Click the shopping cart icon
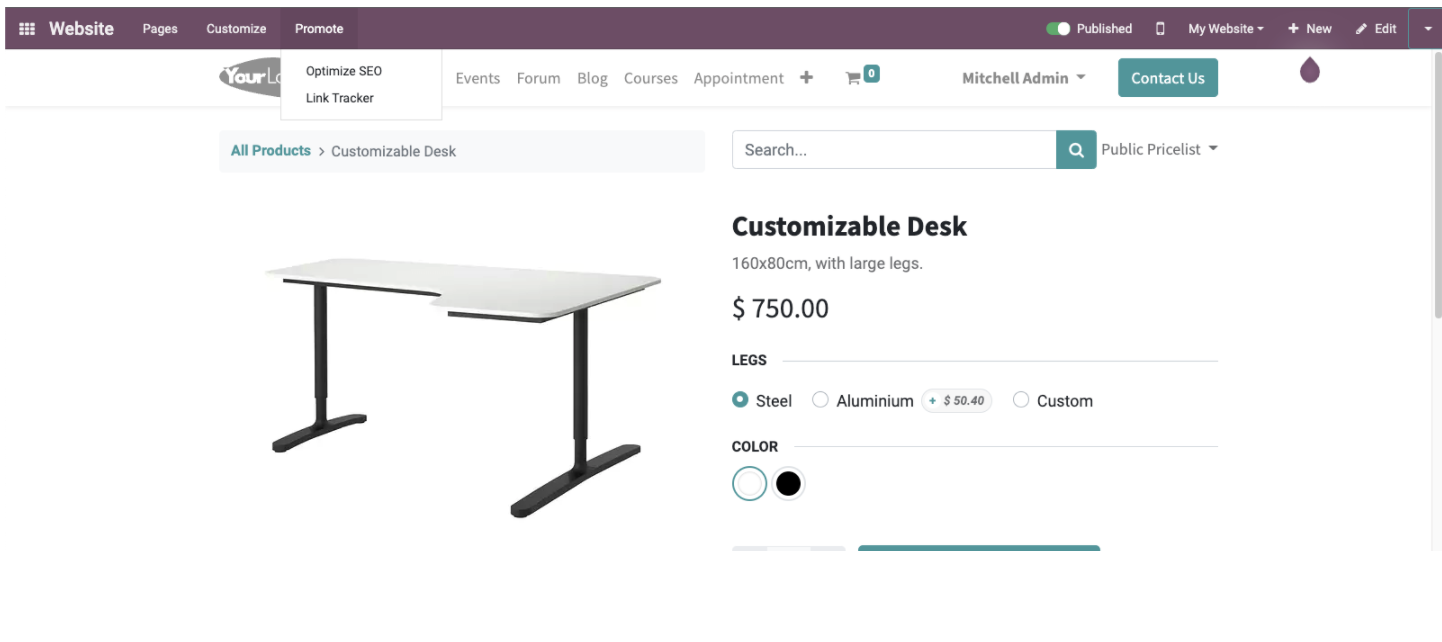 pyautogui.click(x=853, y=78)
